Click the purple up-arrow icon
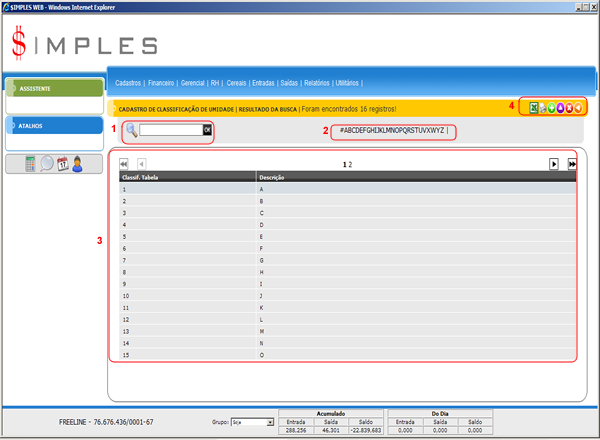 pyautogui.click(x=562, y=108)
